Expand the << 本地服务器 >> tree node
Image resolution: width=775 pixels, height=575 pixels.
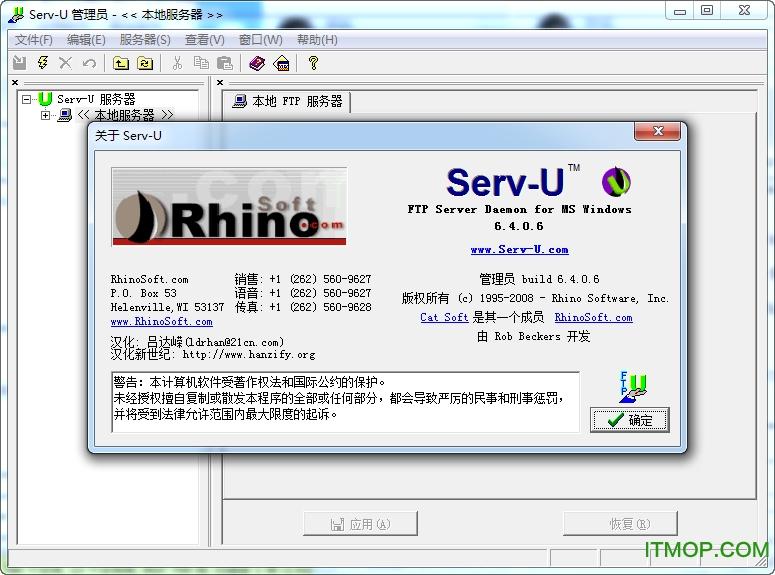[45, 115]
